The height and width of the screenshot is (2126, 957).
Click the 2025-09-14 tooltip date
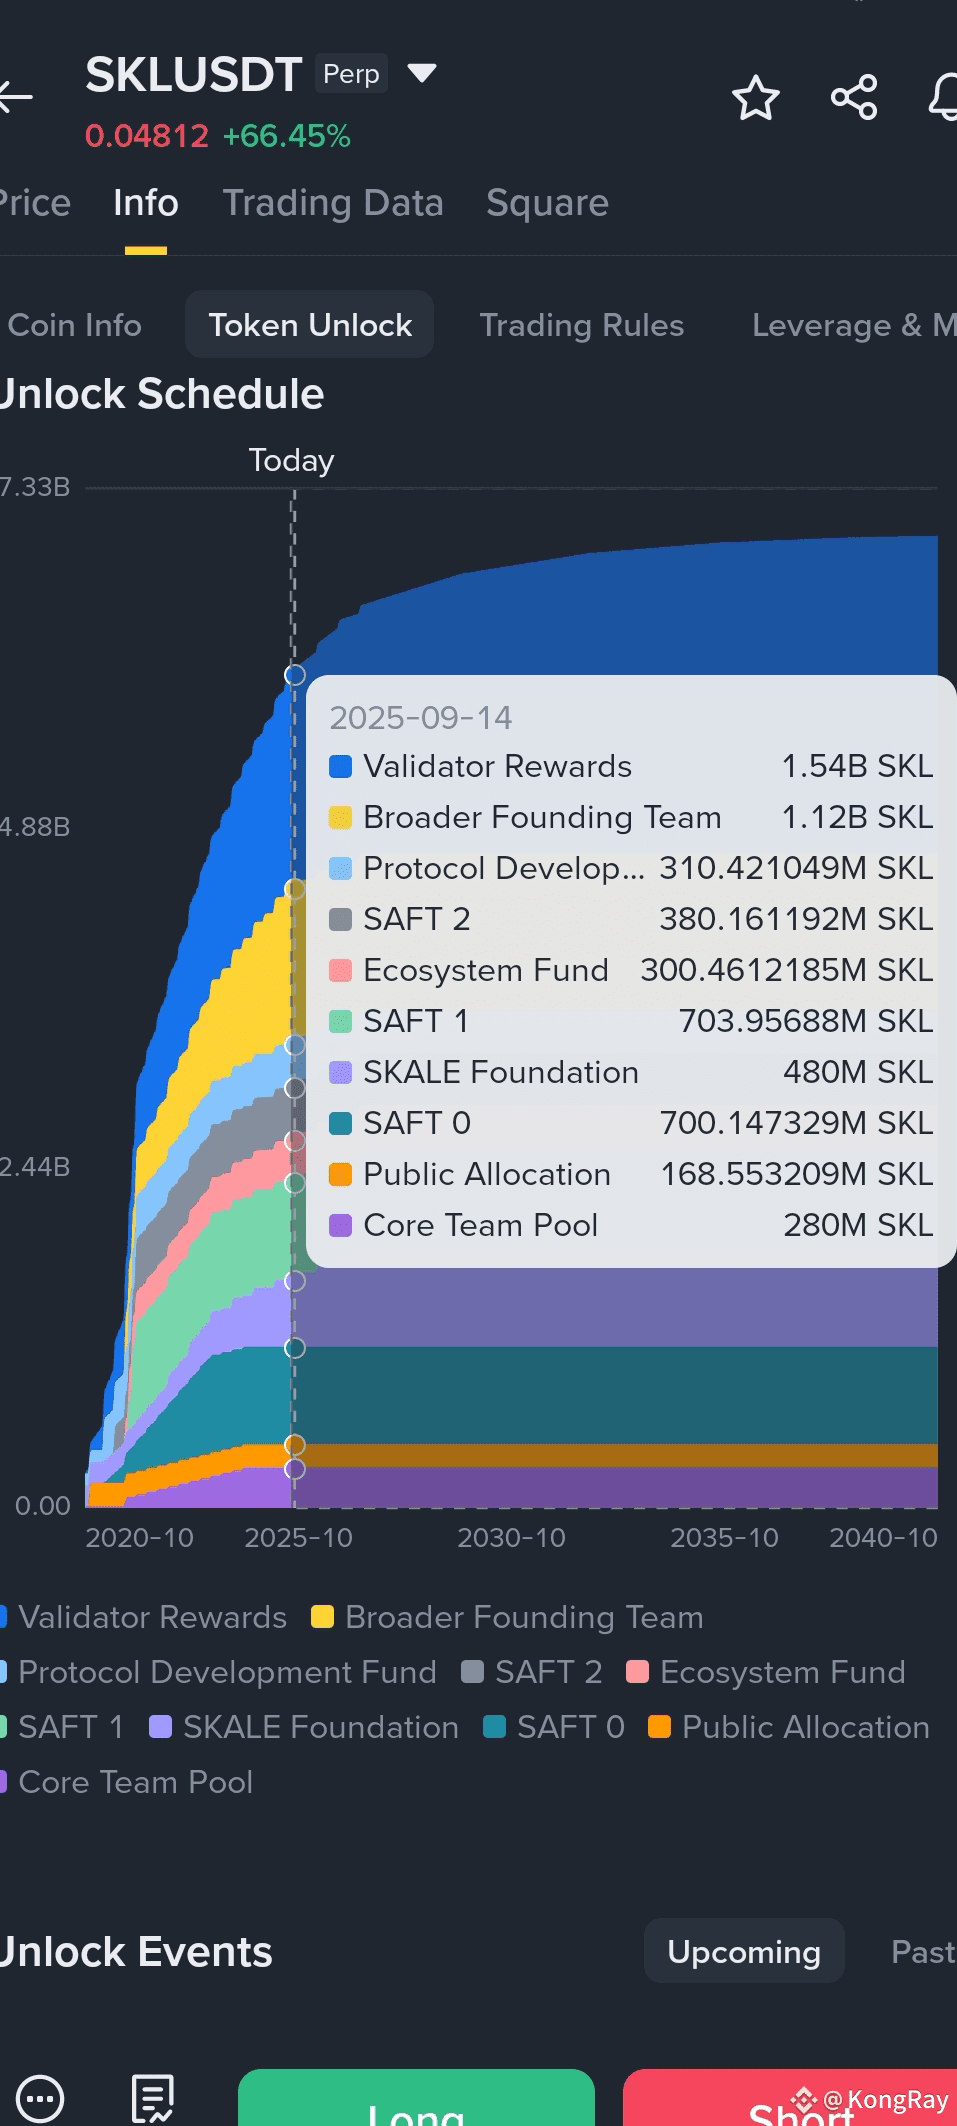(x=421, y=718)
